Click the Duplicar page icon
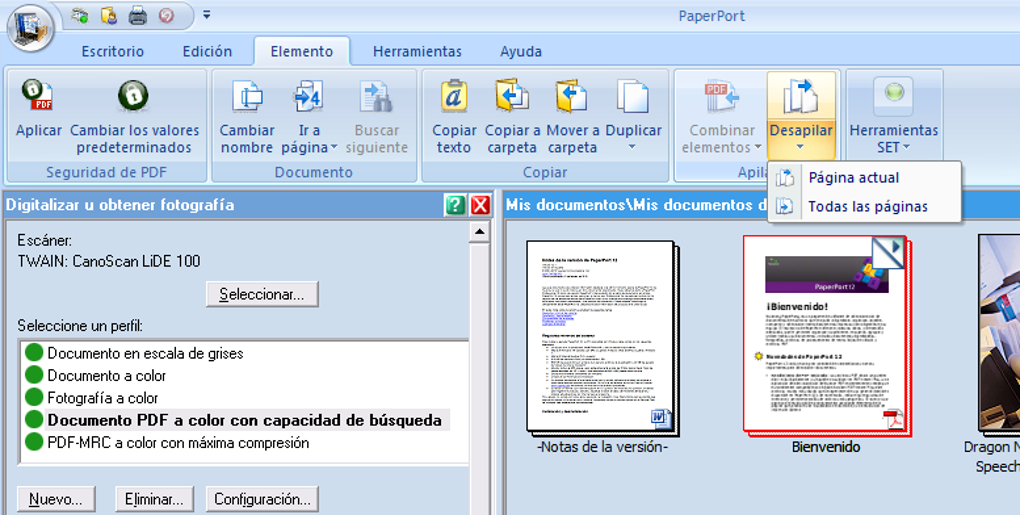Image resolution: width=1020 pixels, height=515 pixels. pyautogui.click(x=633, y=97)
